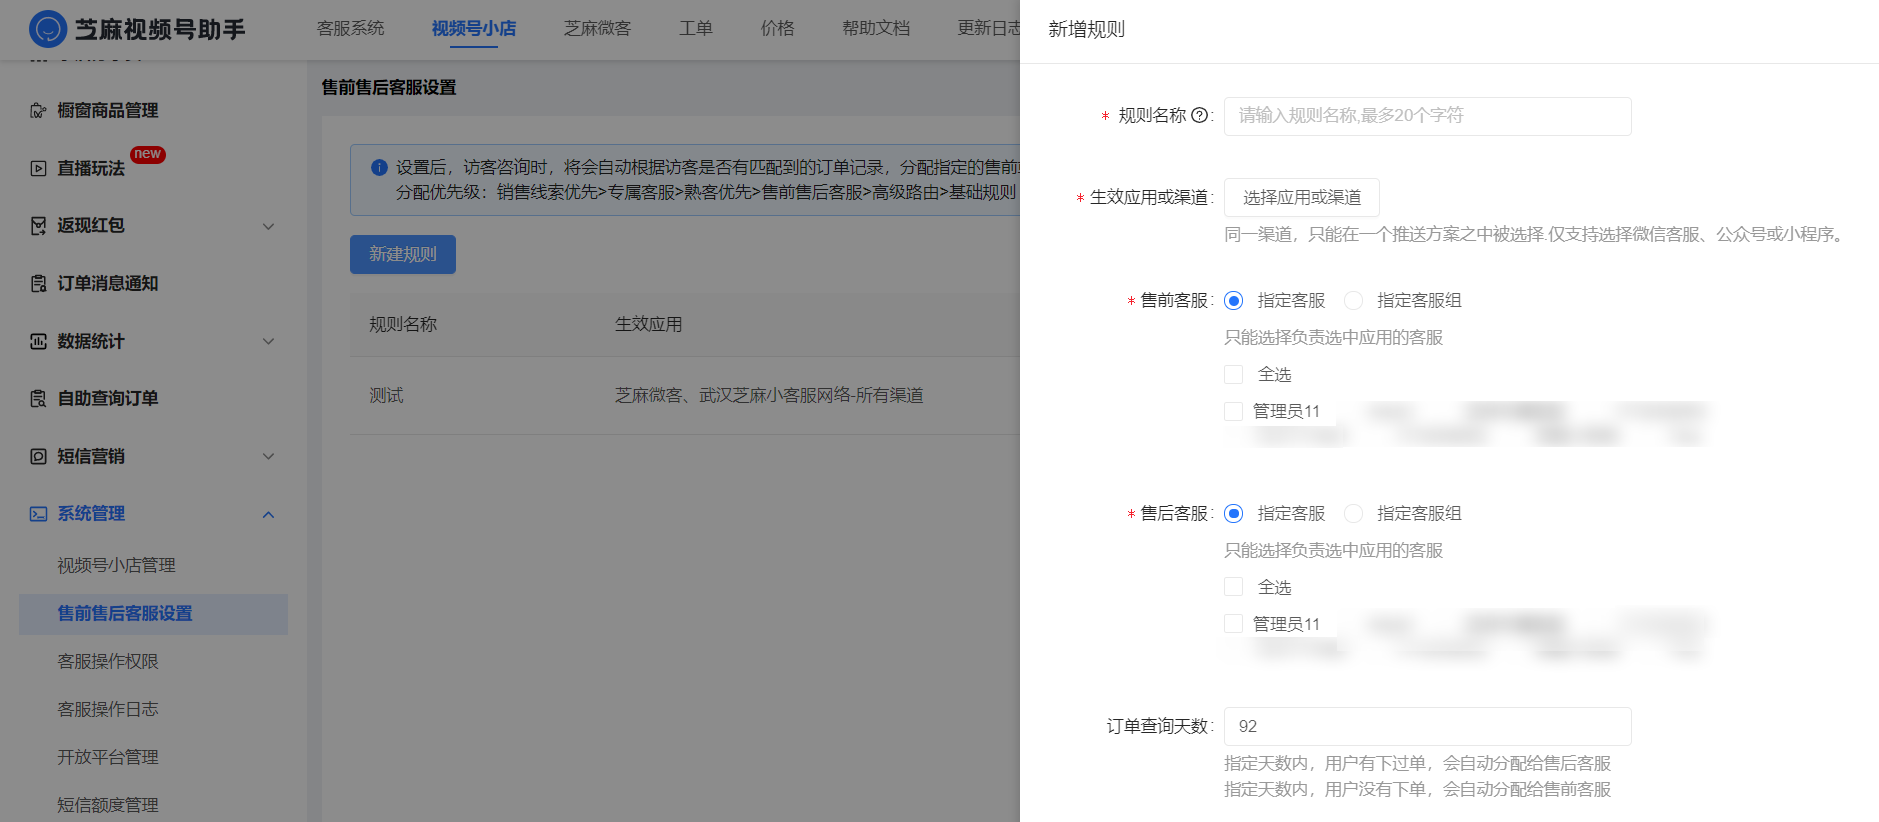Expand the 短信营销 chevron
Viewport: 1879px width, 822px height.
(x=268, y=456)
